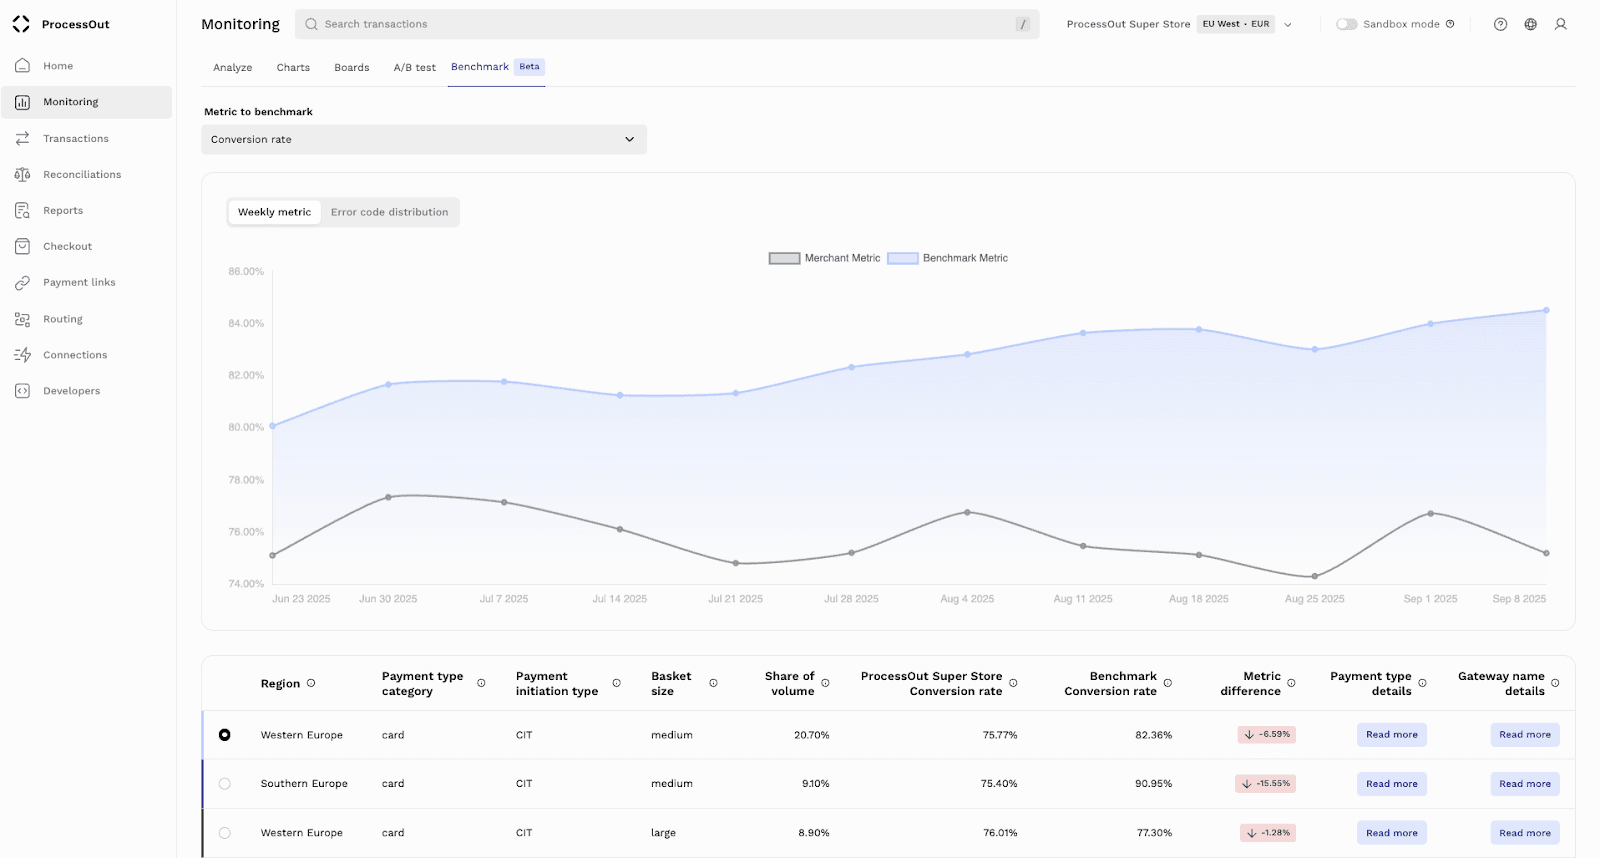Open the user account profile icon

(x=1560, y=24)
